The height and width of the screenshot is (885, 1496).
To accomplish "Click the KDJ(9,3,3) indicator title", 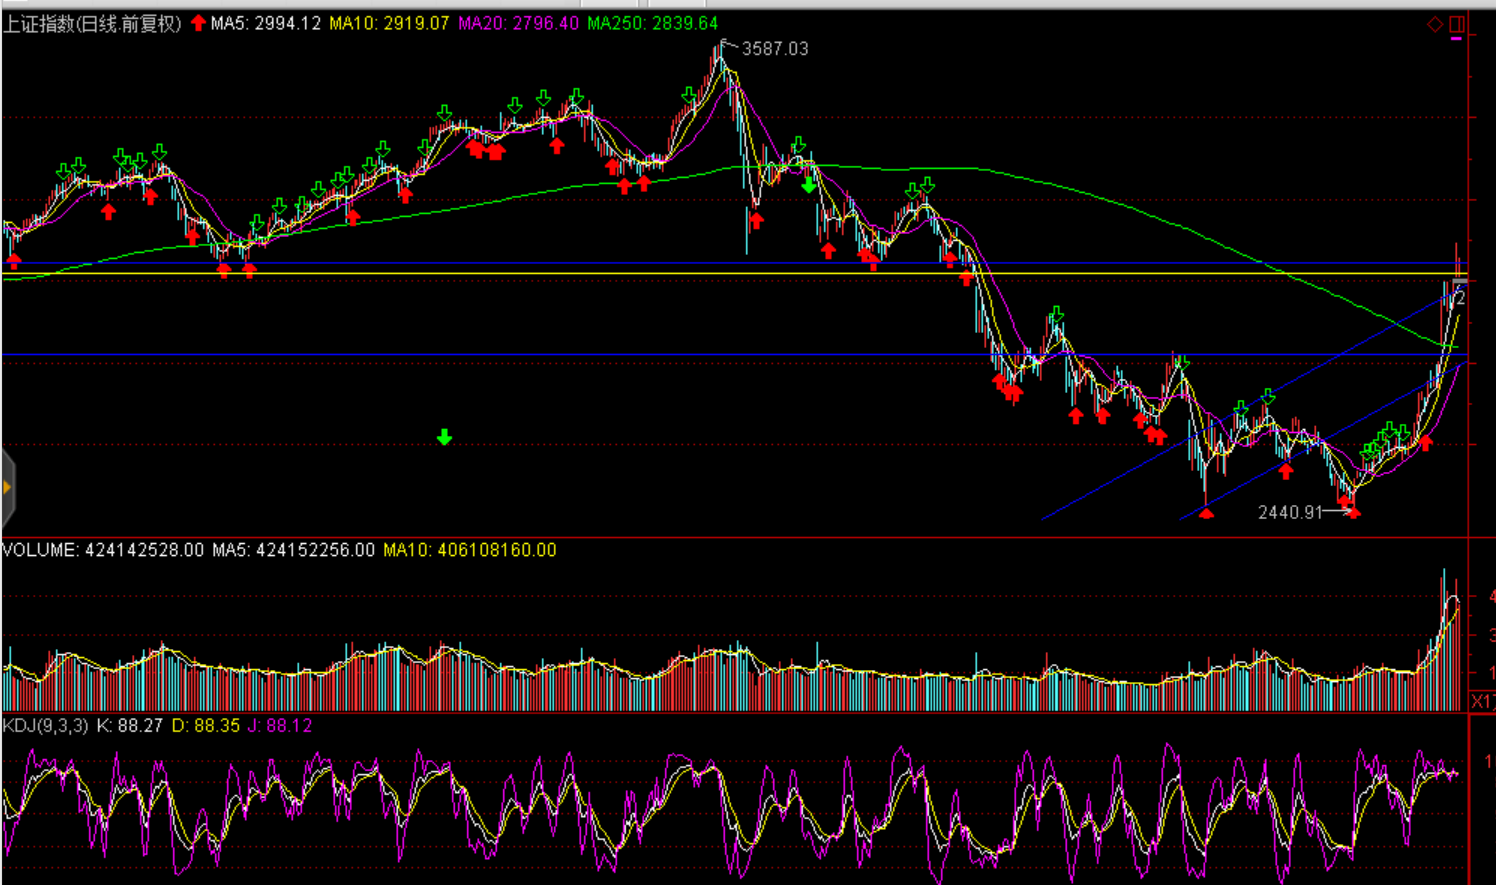I will 45,725.
